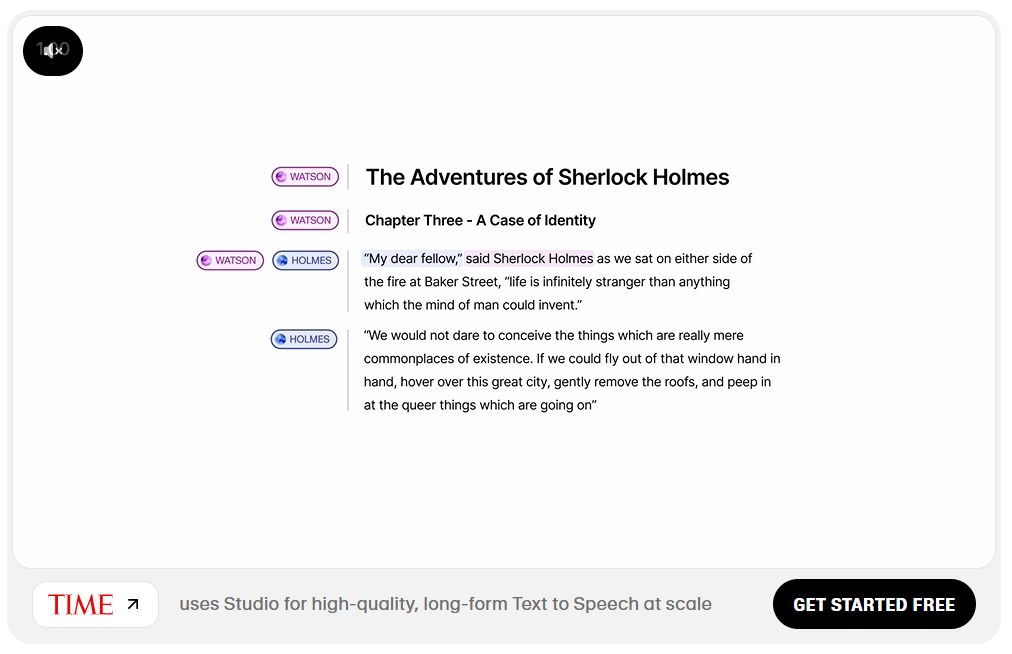Select the title The Adventures of Sherlock Holmes
This screenshot has width=1012, height=654.
[x=547, y=177]
